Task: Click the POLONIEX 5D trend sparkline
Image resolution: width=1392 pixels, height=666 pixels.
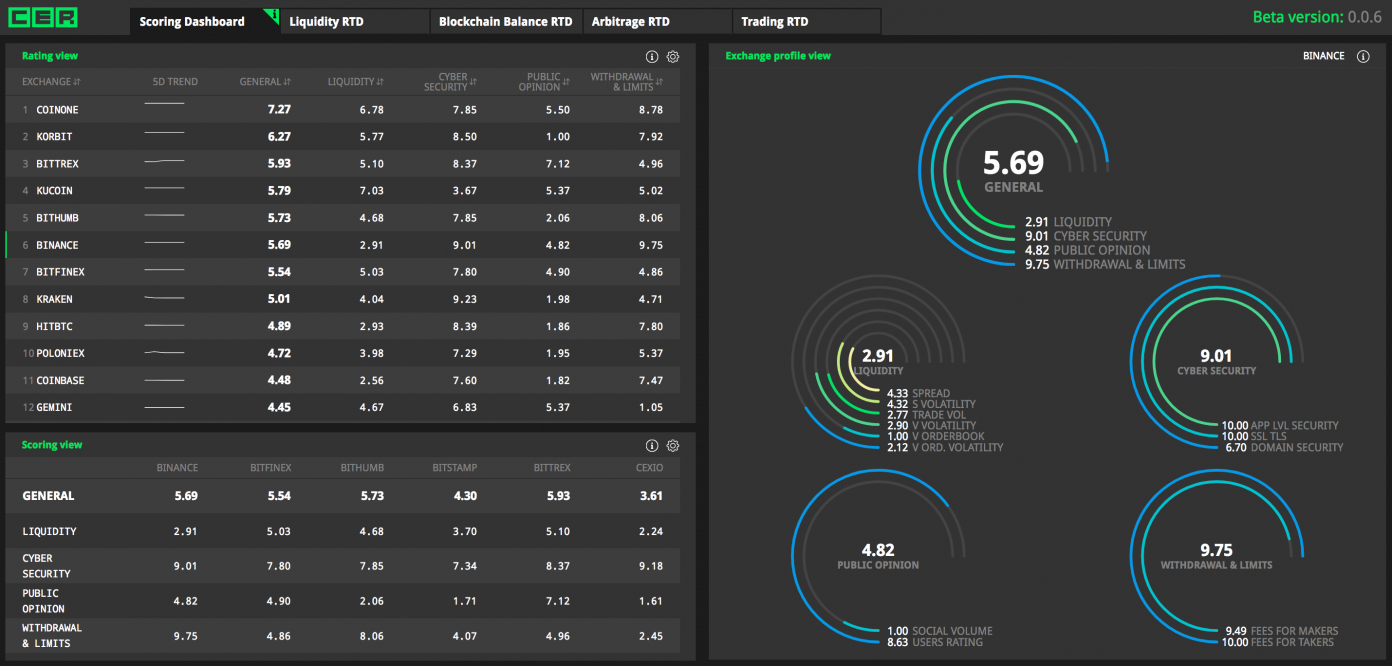Action: tap(165, 353)
